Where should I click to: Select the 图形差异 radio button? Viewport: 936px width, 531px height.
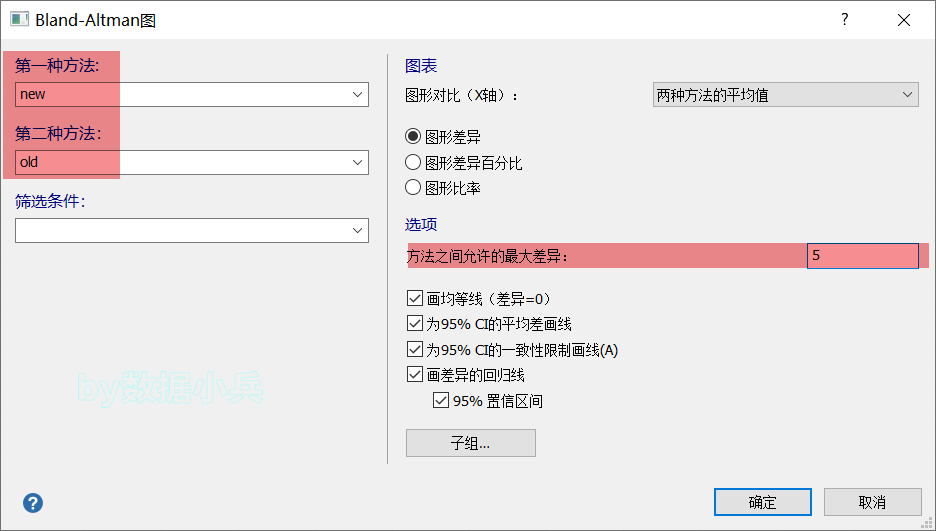[x=413, y=136]
